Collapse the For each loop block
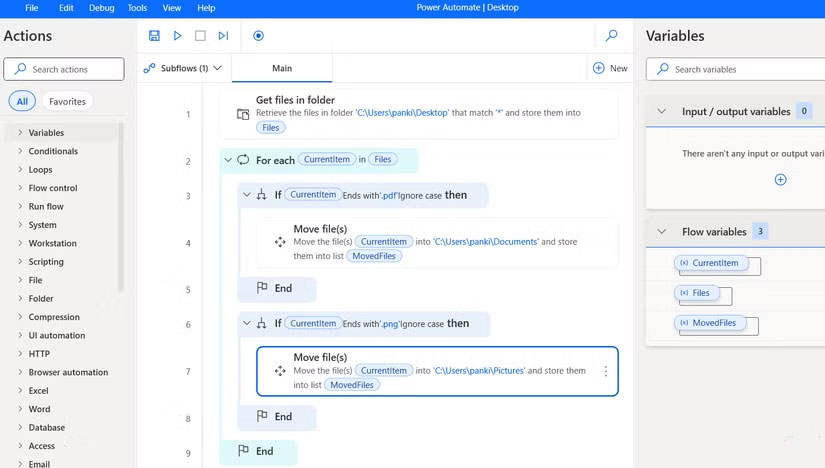 (x=228, y=160)
